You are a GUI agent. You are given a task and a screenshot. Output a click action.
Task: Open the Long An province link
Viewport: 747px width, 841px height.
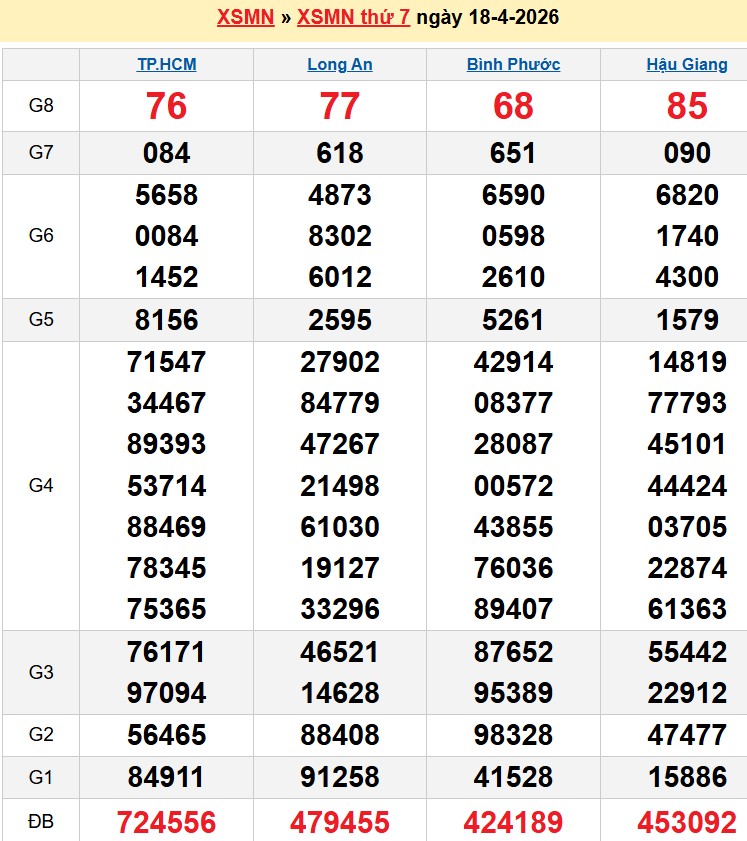coord(340,64)
